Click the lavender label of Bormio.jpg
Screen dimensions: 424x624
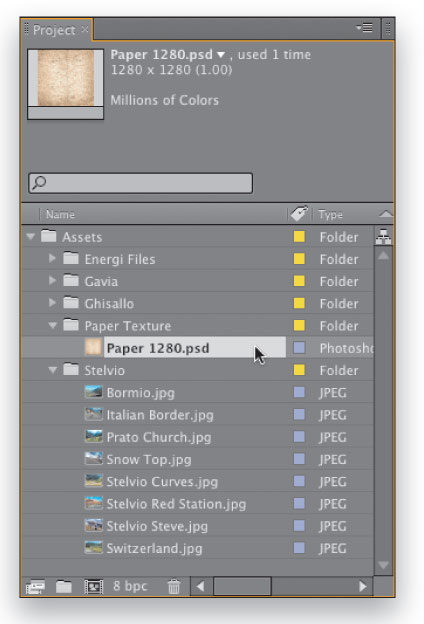[x=299, y=392]
